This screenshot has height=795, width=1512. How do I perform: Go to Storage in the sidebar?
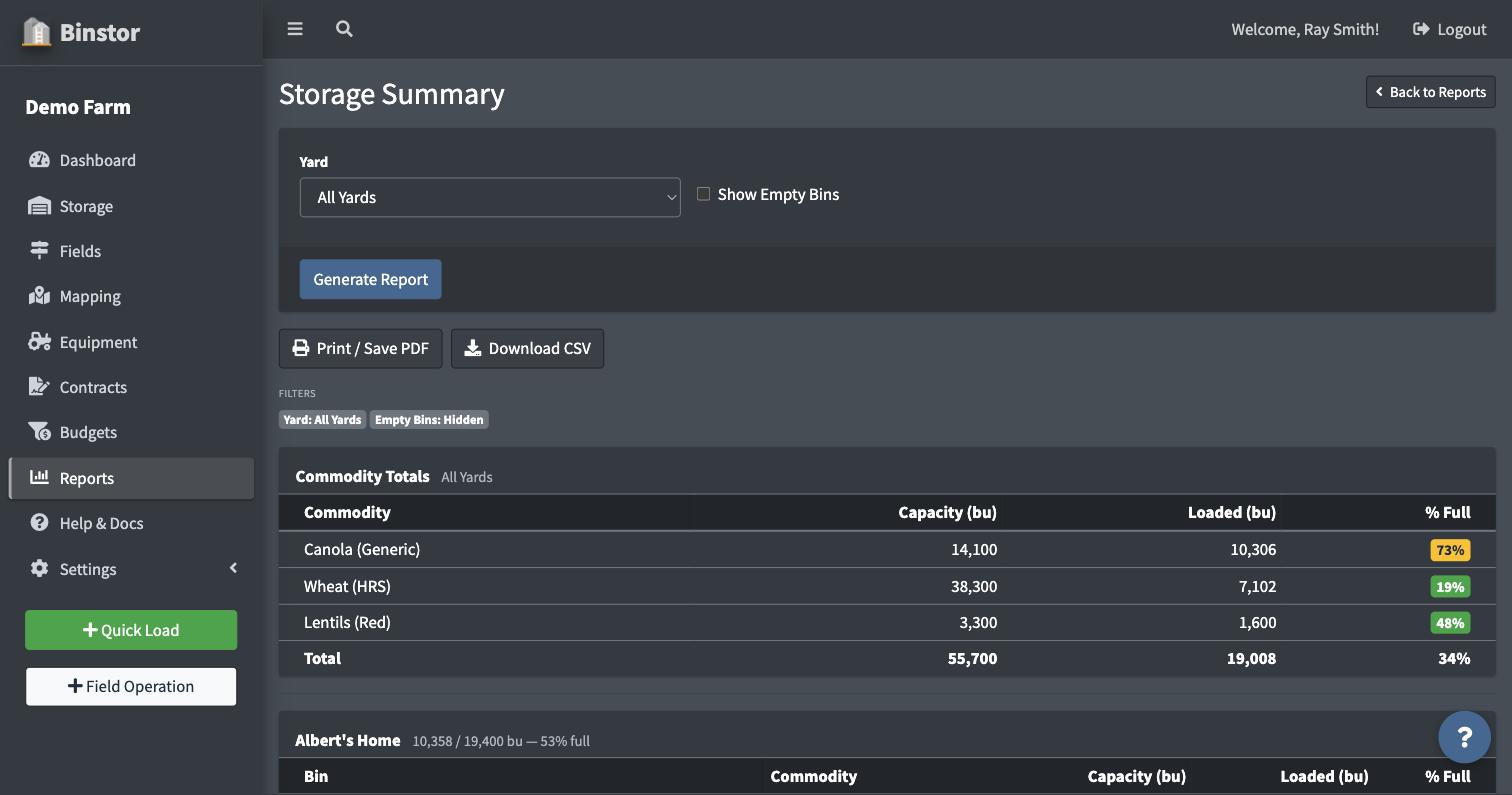[x=131, y=206]
